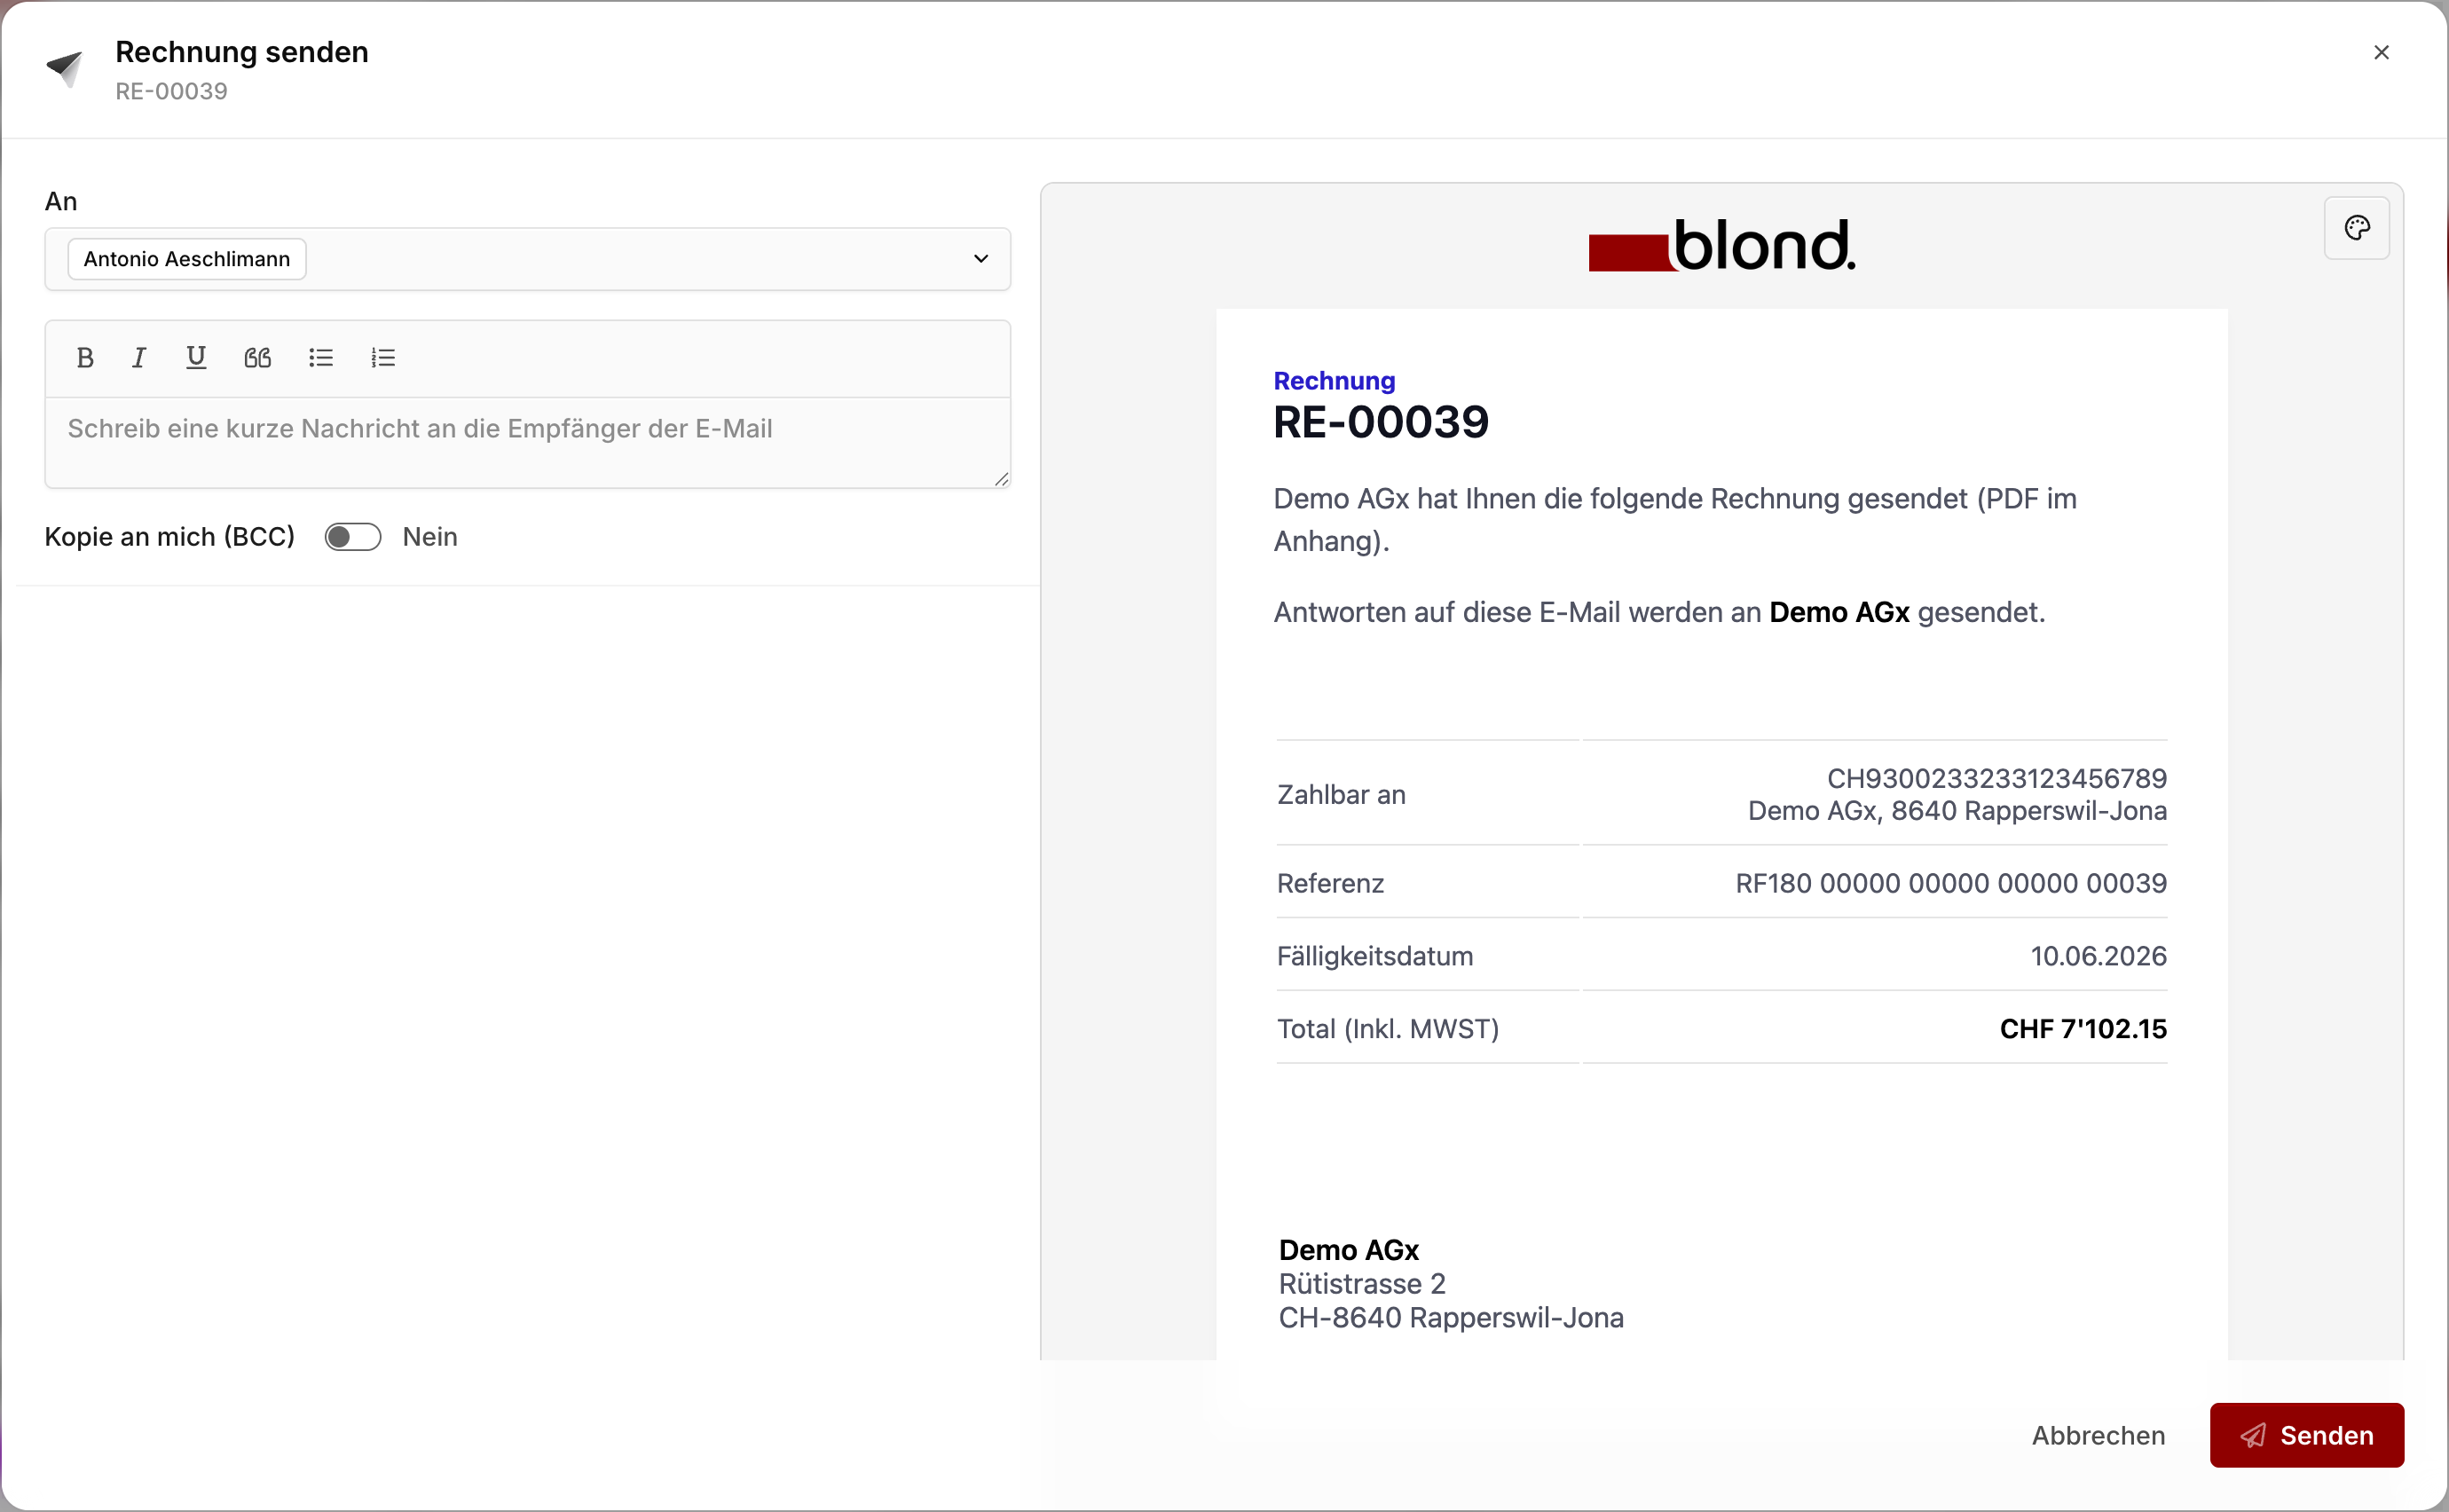Select the Antonio Aeschlimann recipient tag
Screen dimensions: 2449x1512
(x=187, y=259)
